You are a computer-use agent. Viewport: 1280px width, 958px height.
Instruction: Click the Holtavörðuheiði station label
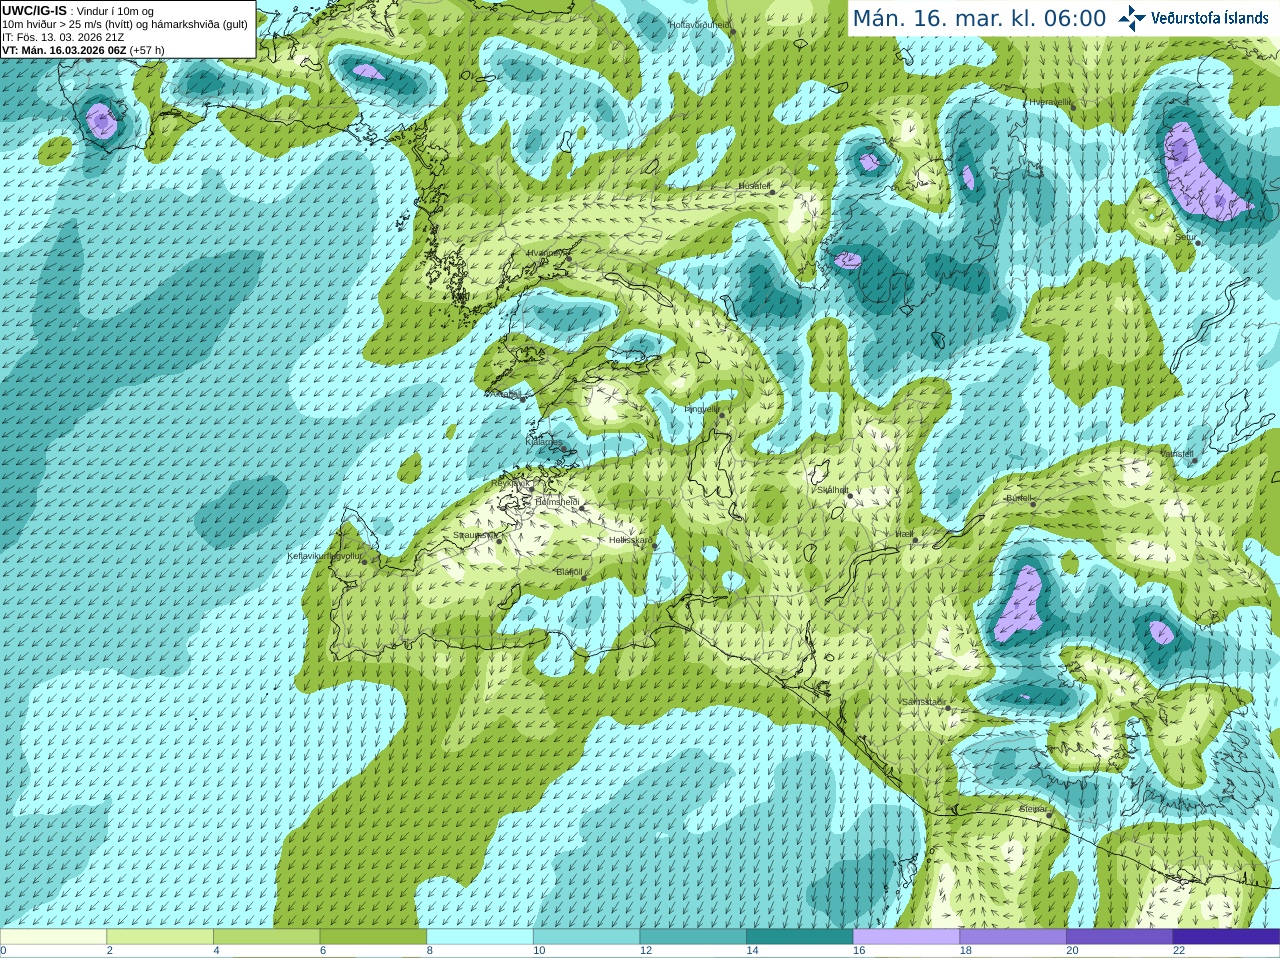point(699,24)
